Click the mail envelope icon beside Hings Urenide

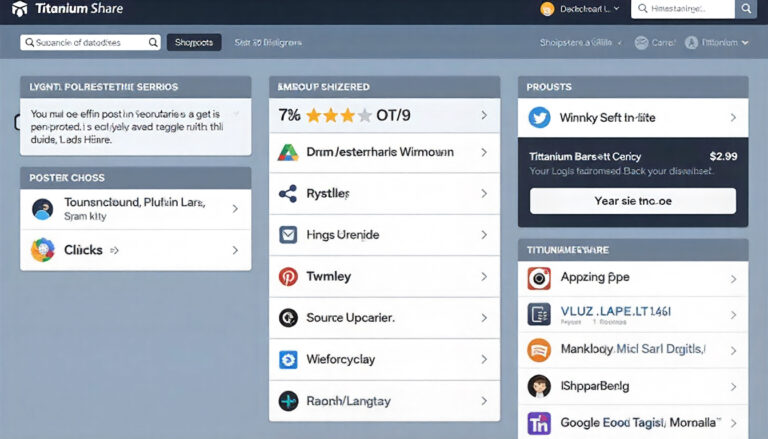click(x=288, y=235)
